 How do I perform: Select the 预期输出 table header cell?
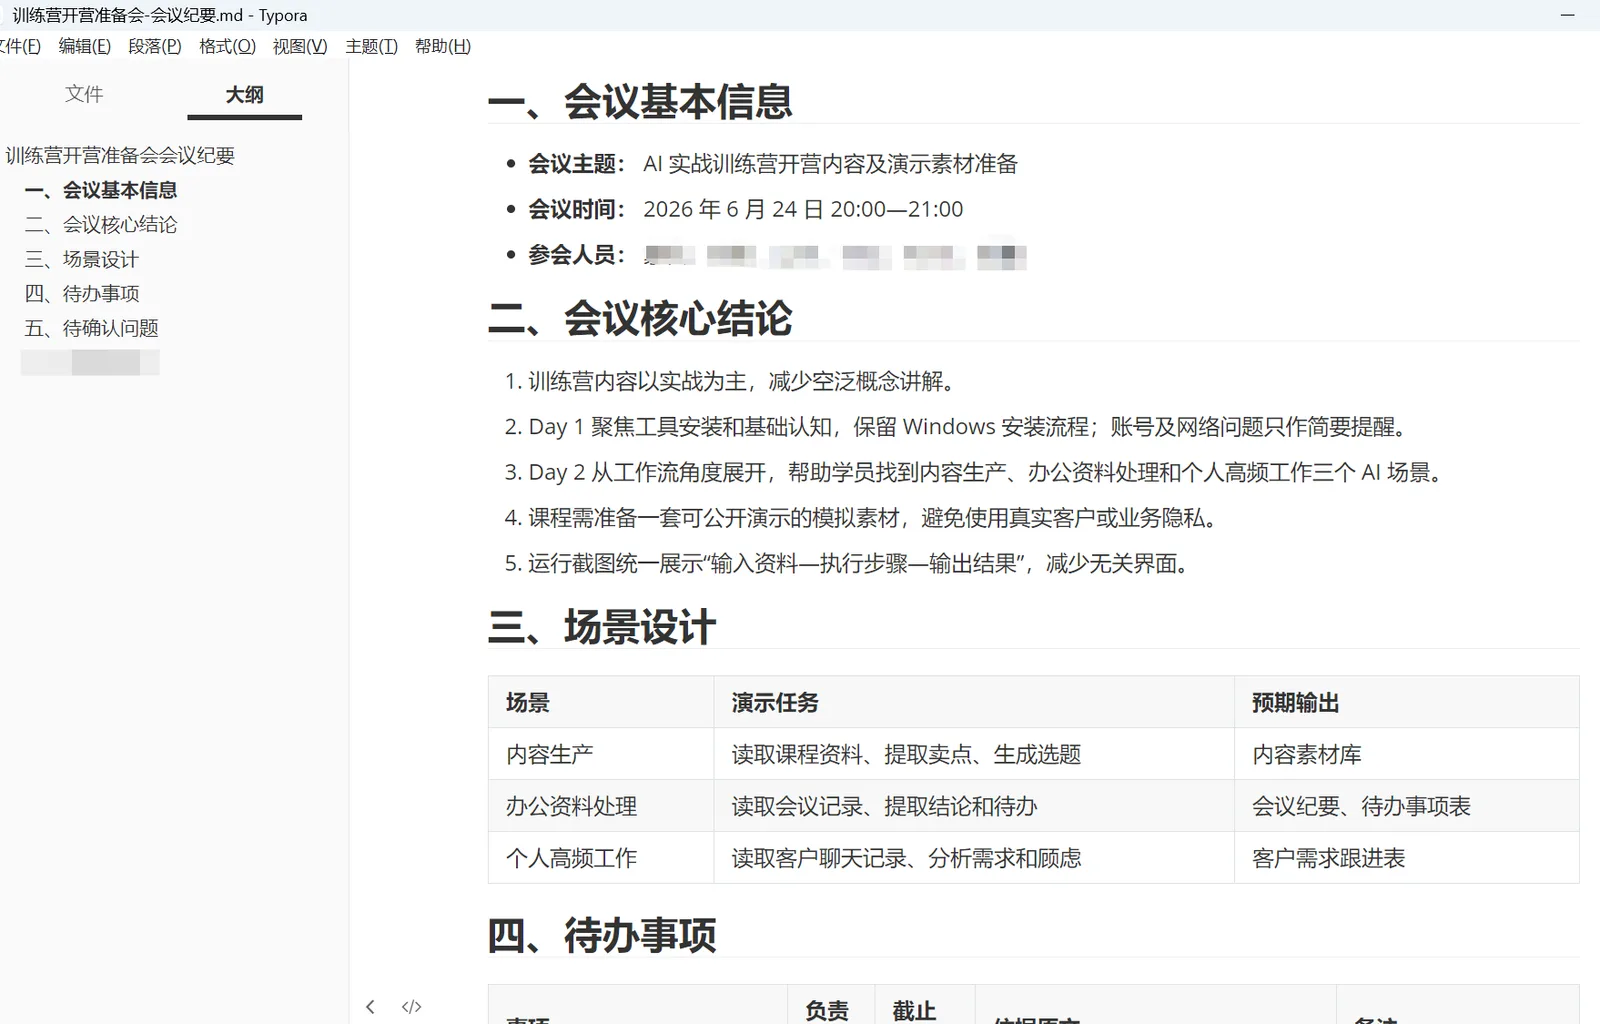(x=1407, y=702)
